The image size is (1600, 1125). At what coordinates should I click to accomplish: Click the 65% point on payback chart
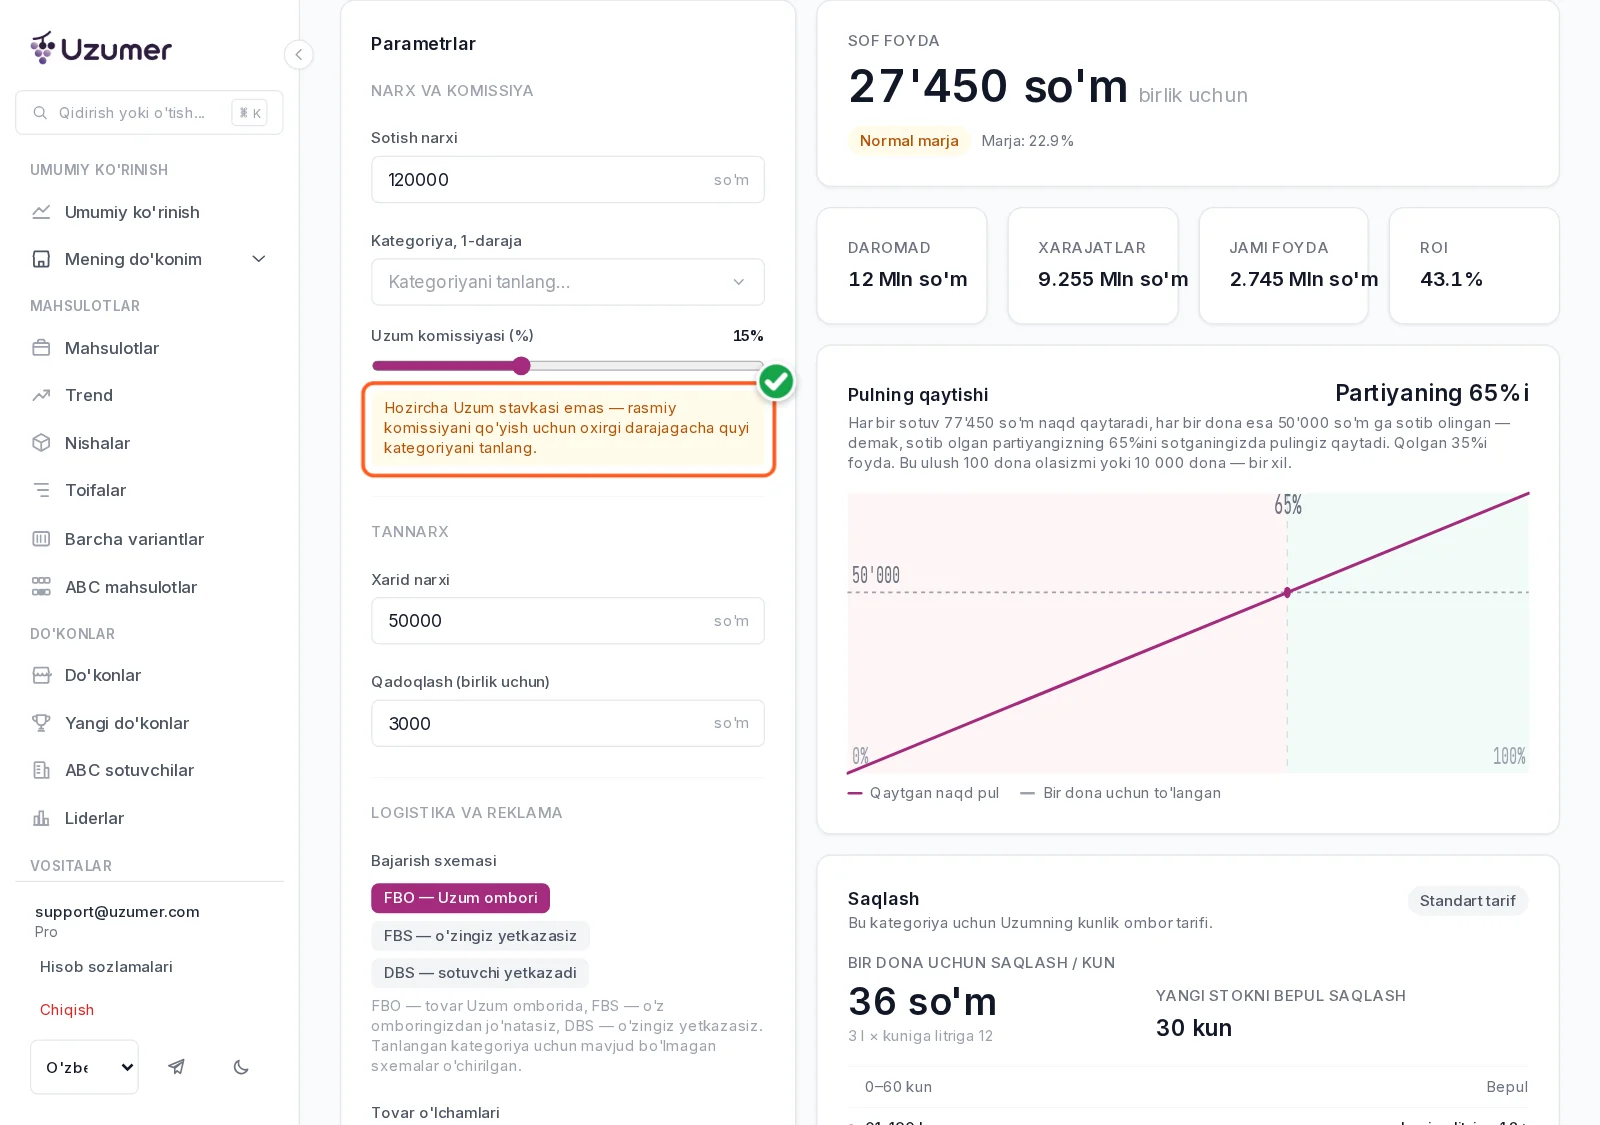(x=1287, y=592)
